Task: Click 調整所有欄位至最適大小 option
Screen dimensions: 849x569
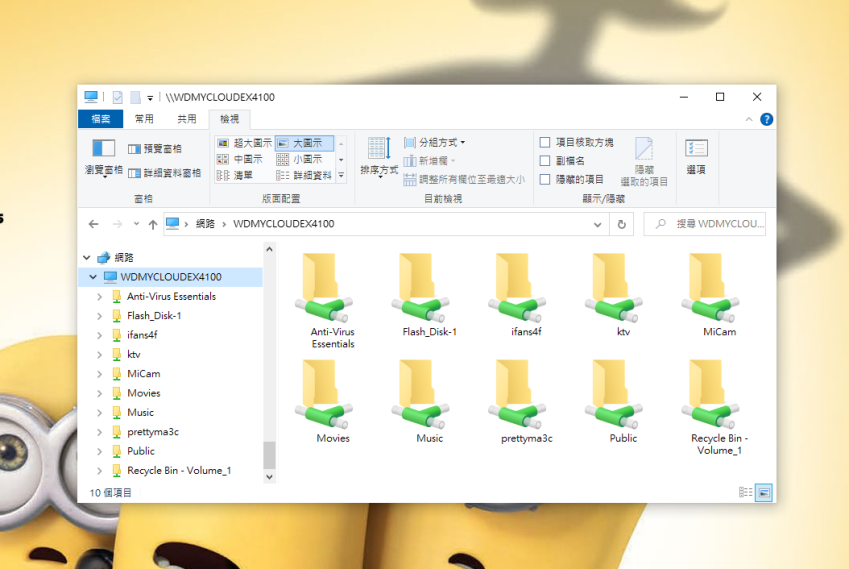Action: pyautogui.click(x=464, y=179)
